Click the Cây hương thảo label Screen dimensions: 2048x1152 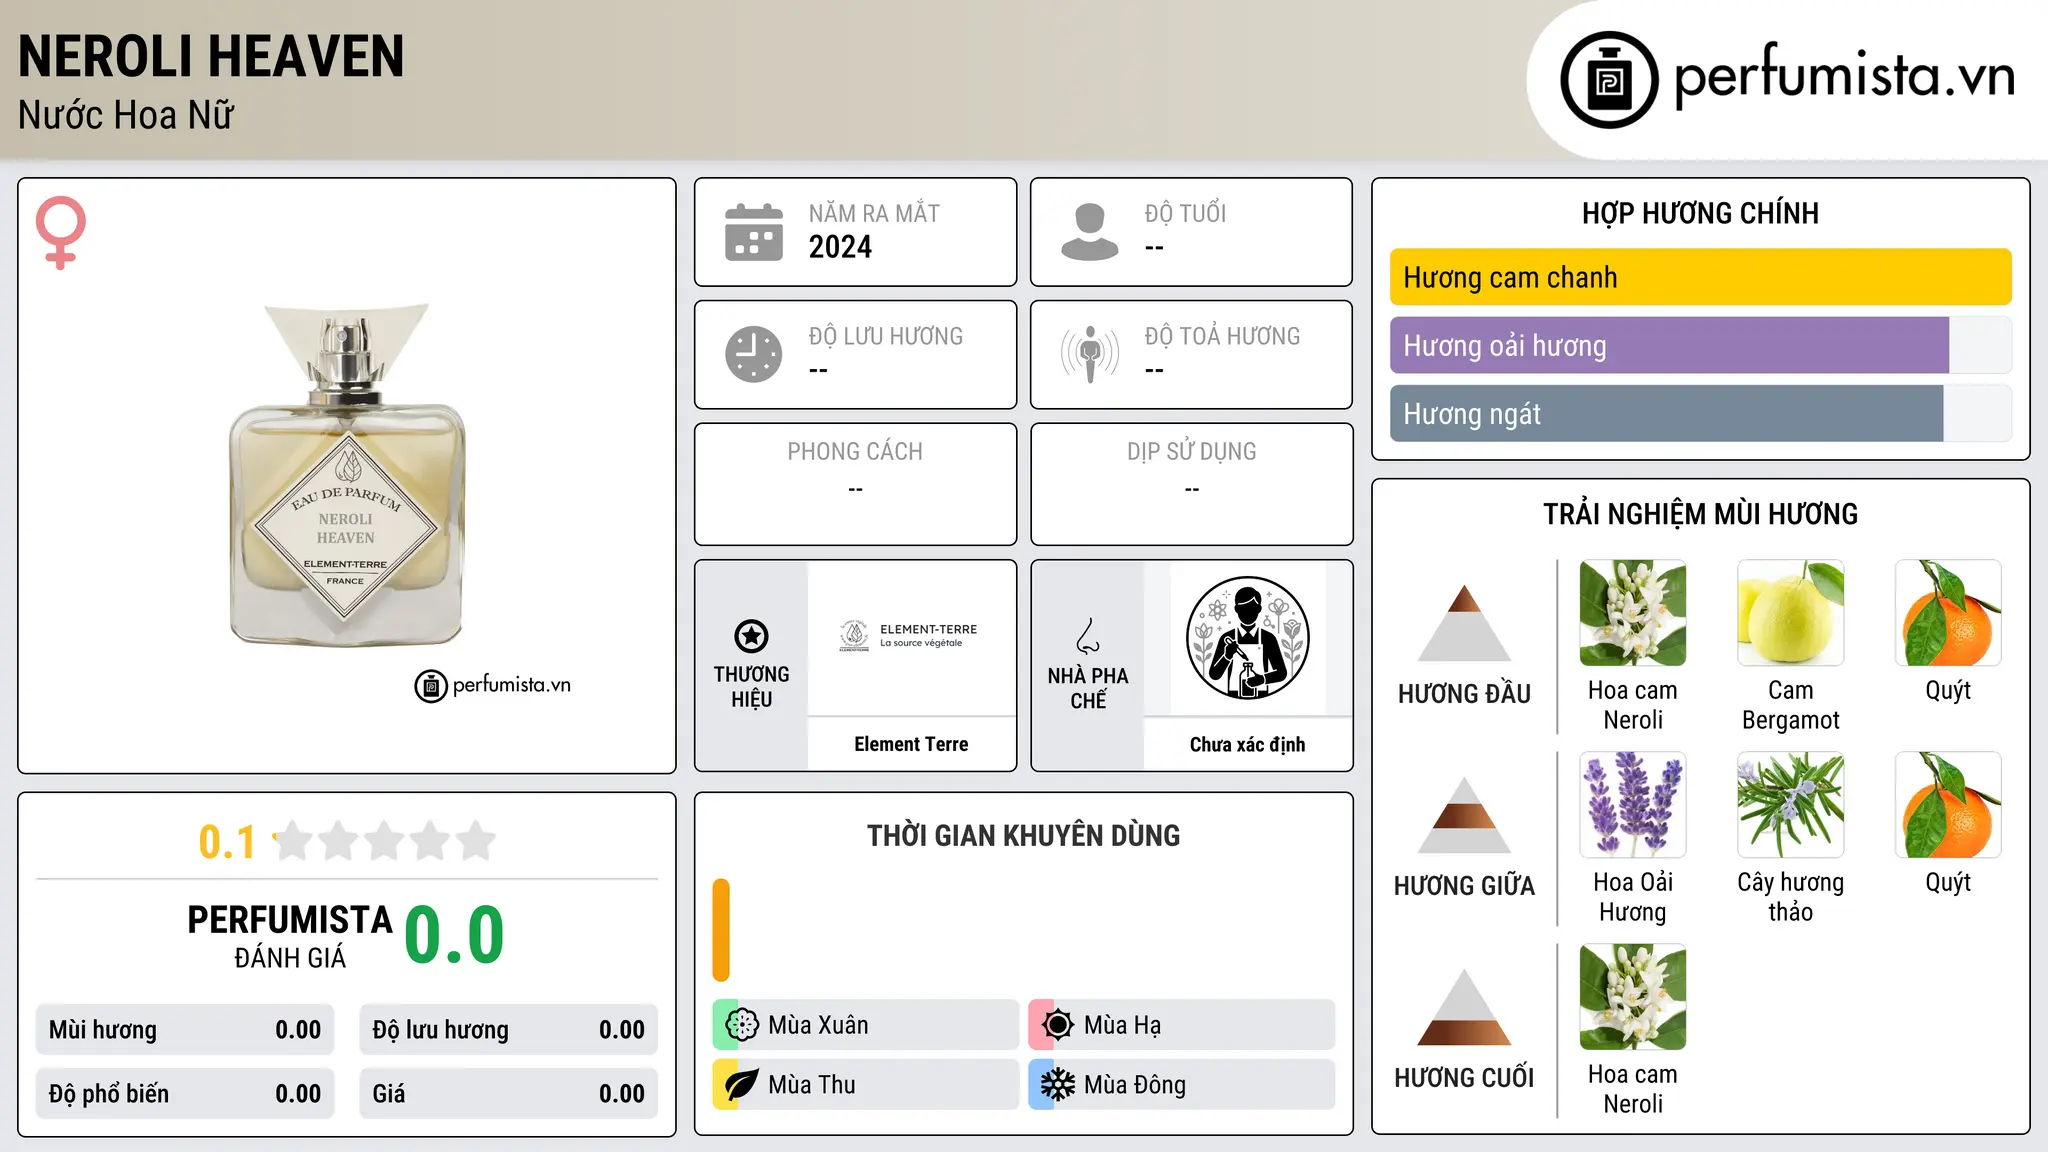click(x=1790, y=897)
